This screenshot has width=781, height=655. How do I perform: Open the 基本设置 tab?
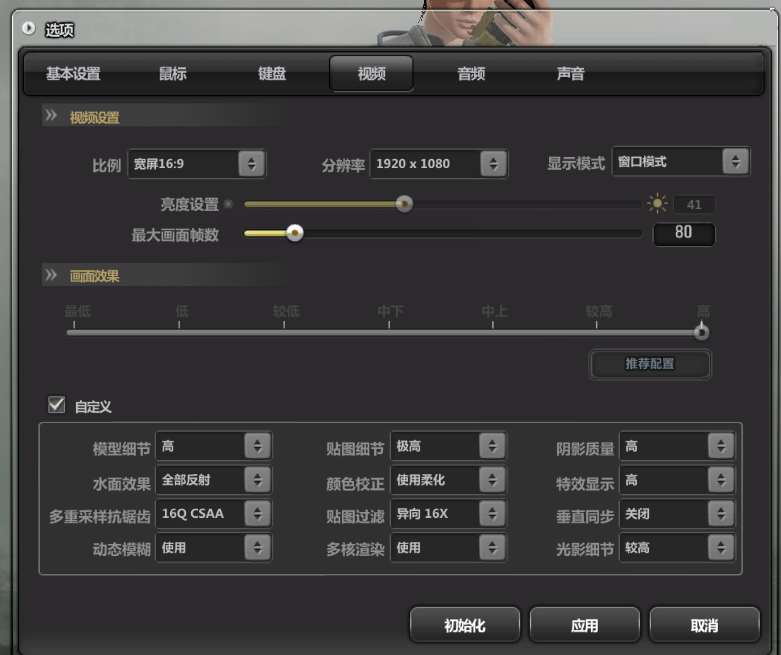coord(73,74)
